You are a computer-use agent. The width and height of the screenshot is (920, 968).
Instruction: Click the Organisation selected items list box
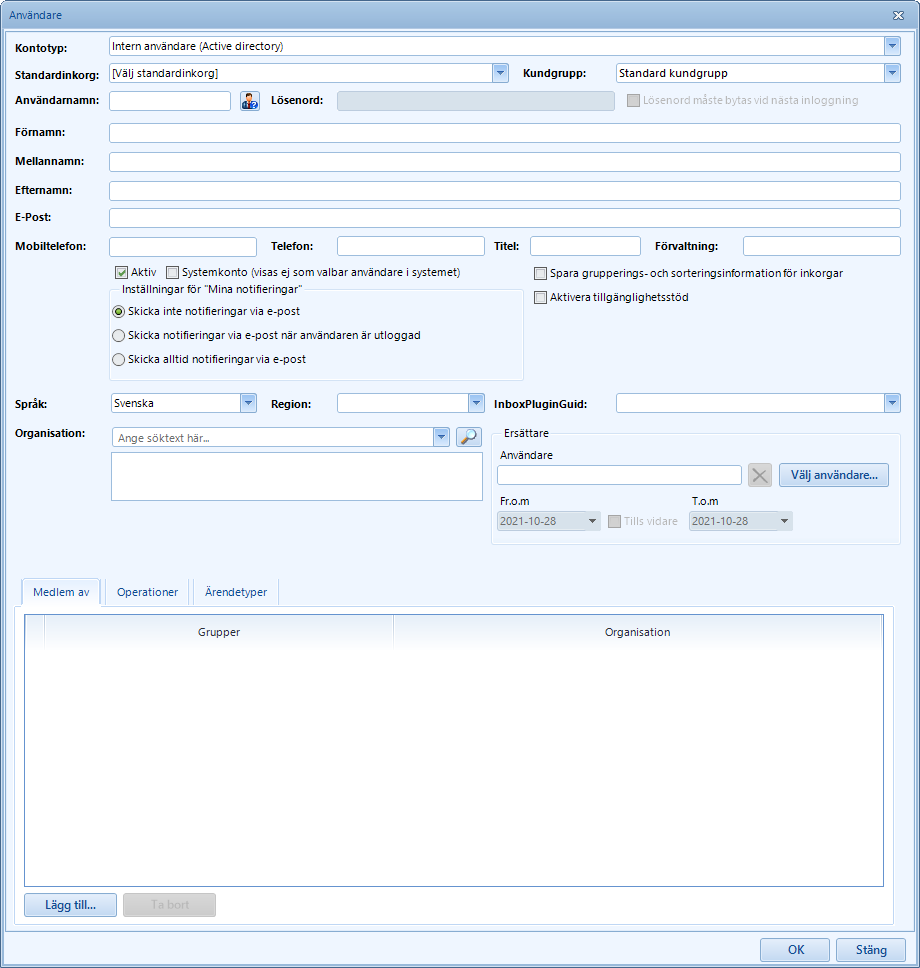point(296,477)
